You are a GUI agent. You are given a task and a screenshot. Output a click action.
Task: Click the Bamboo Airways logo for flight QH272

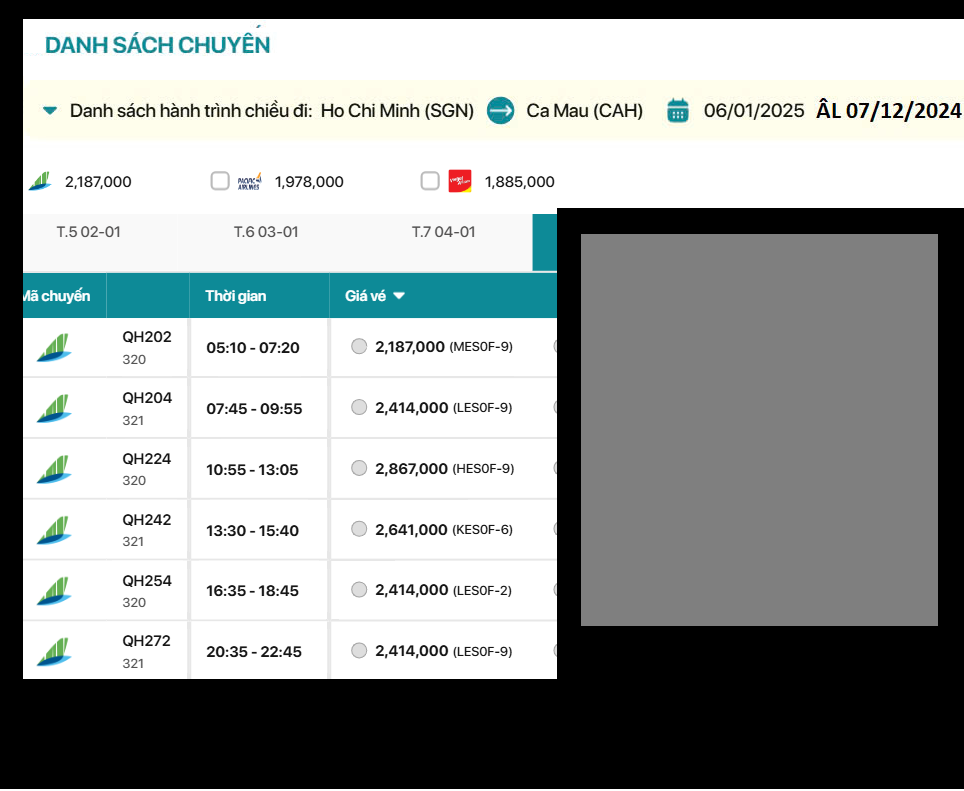click(x=54, y=652)
